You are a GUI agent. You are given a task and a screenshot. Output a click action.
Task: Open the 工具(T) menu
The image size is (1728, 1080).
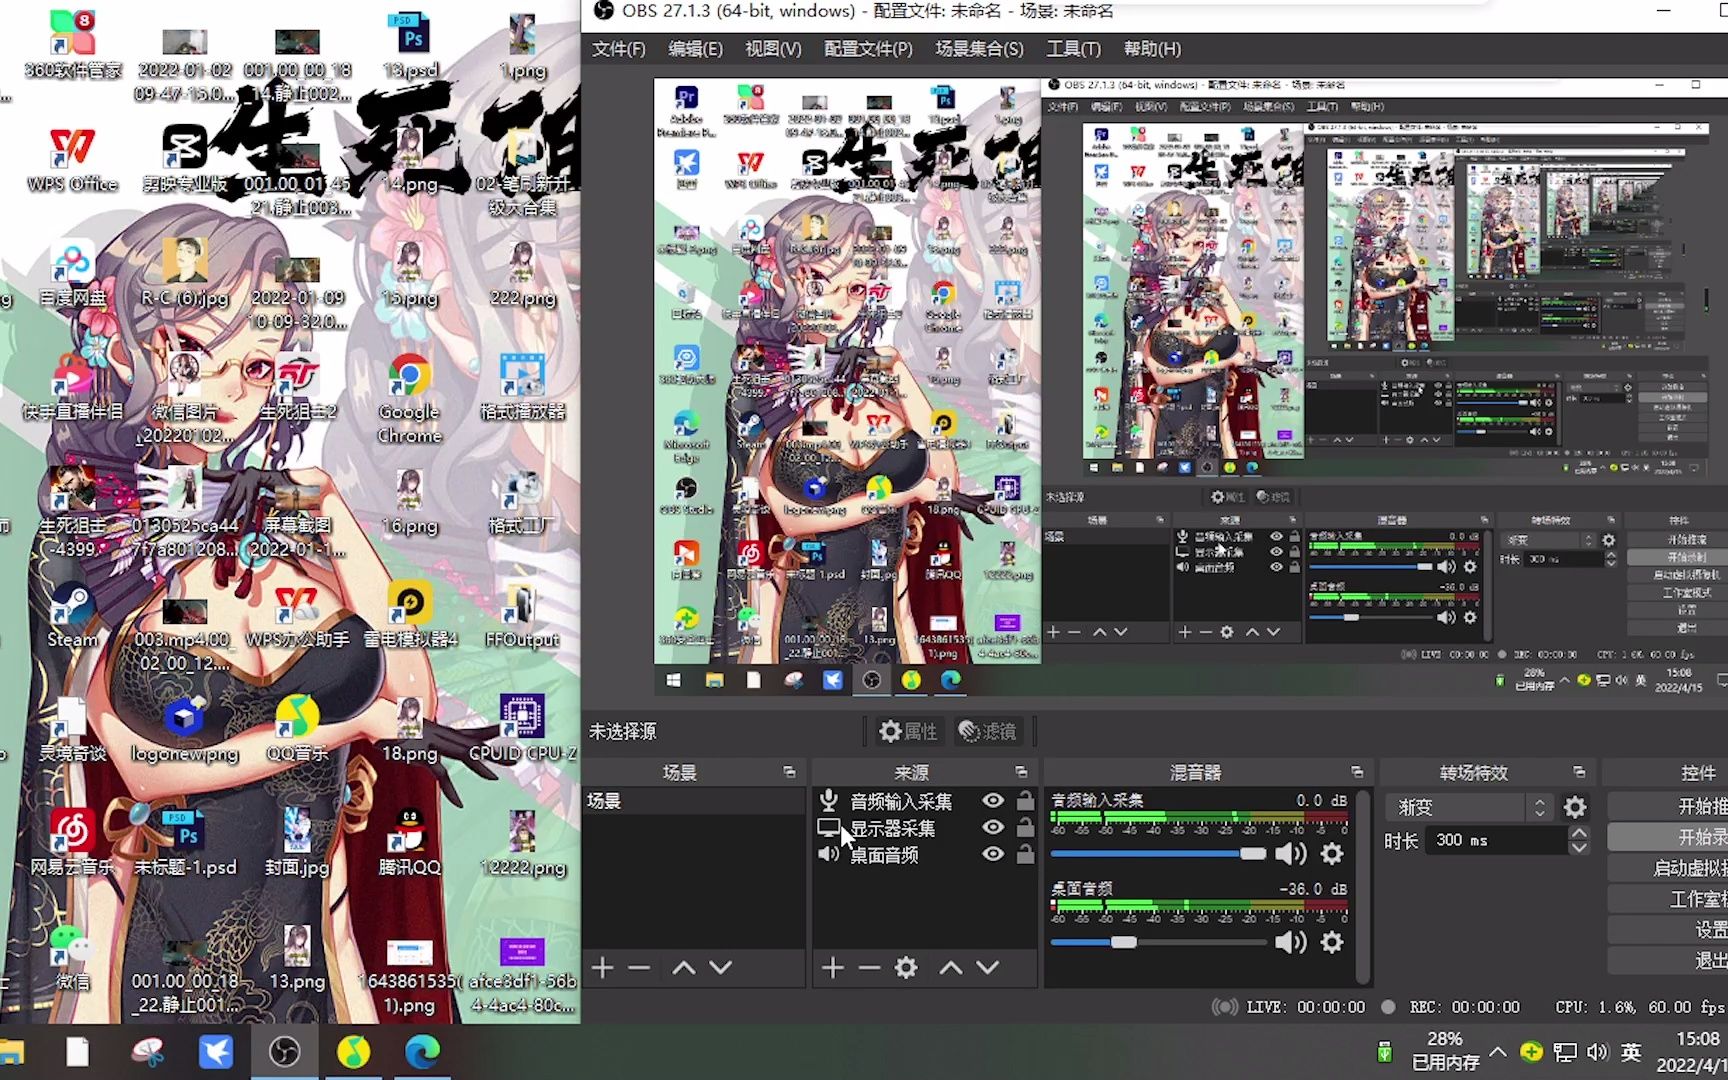(x=1073, y=49)
